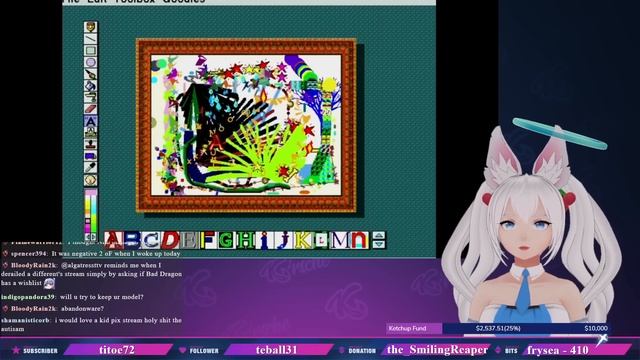Pick the green letter H stamp
640x360 pixels.
(x=245, y=240)
